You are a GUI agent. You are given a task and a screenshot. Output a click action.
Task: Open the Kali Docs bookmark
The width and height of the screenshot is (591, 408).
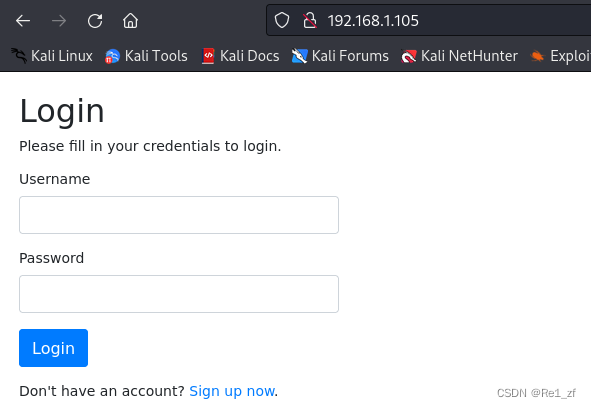click(x=240, y=56)
